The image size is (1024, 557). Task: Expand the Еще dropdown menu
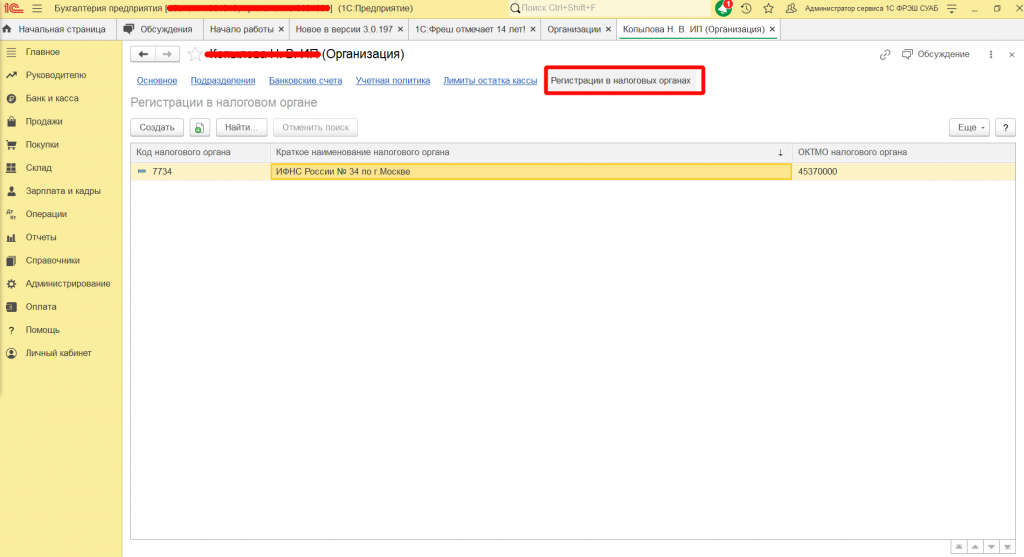(969, 127)
